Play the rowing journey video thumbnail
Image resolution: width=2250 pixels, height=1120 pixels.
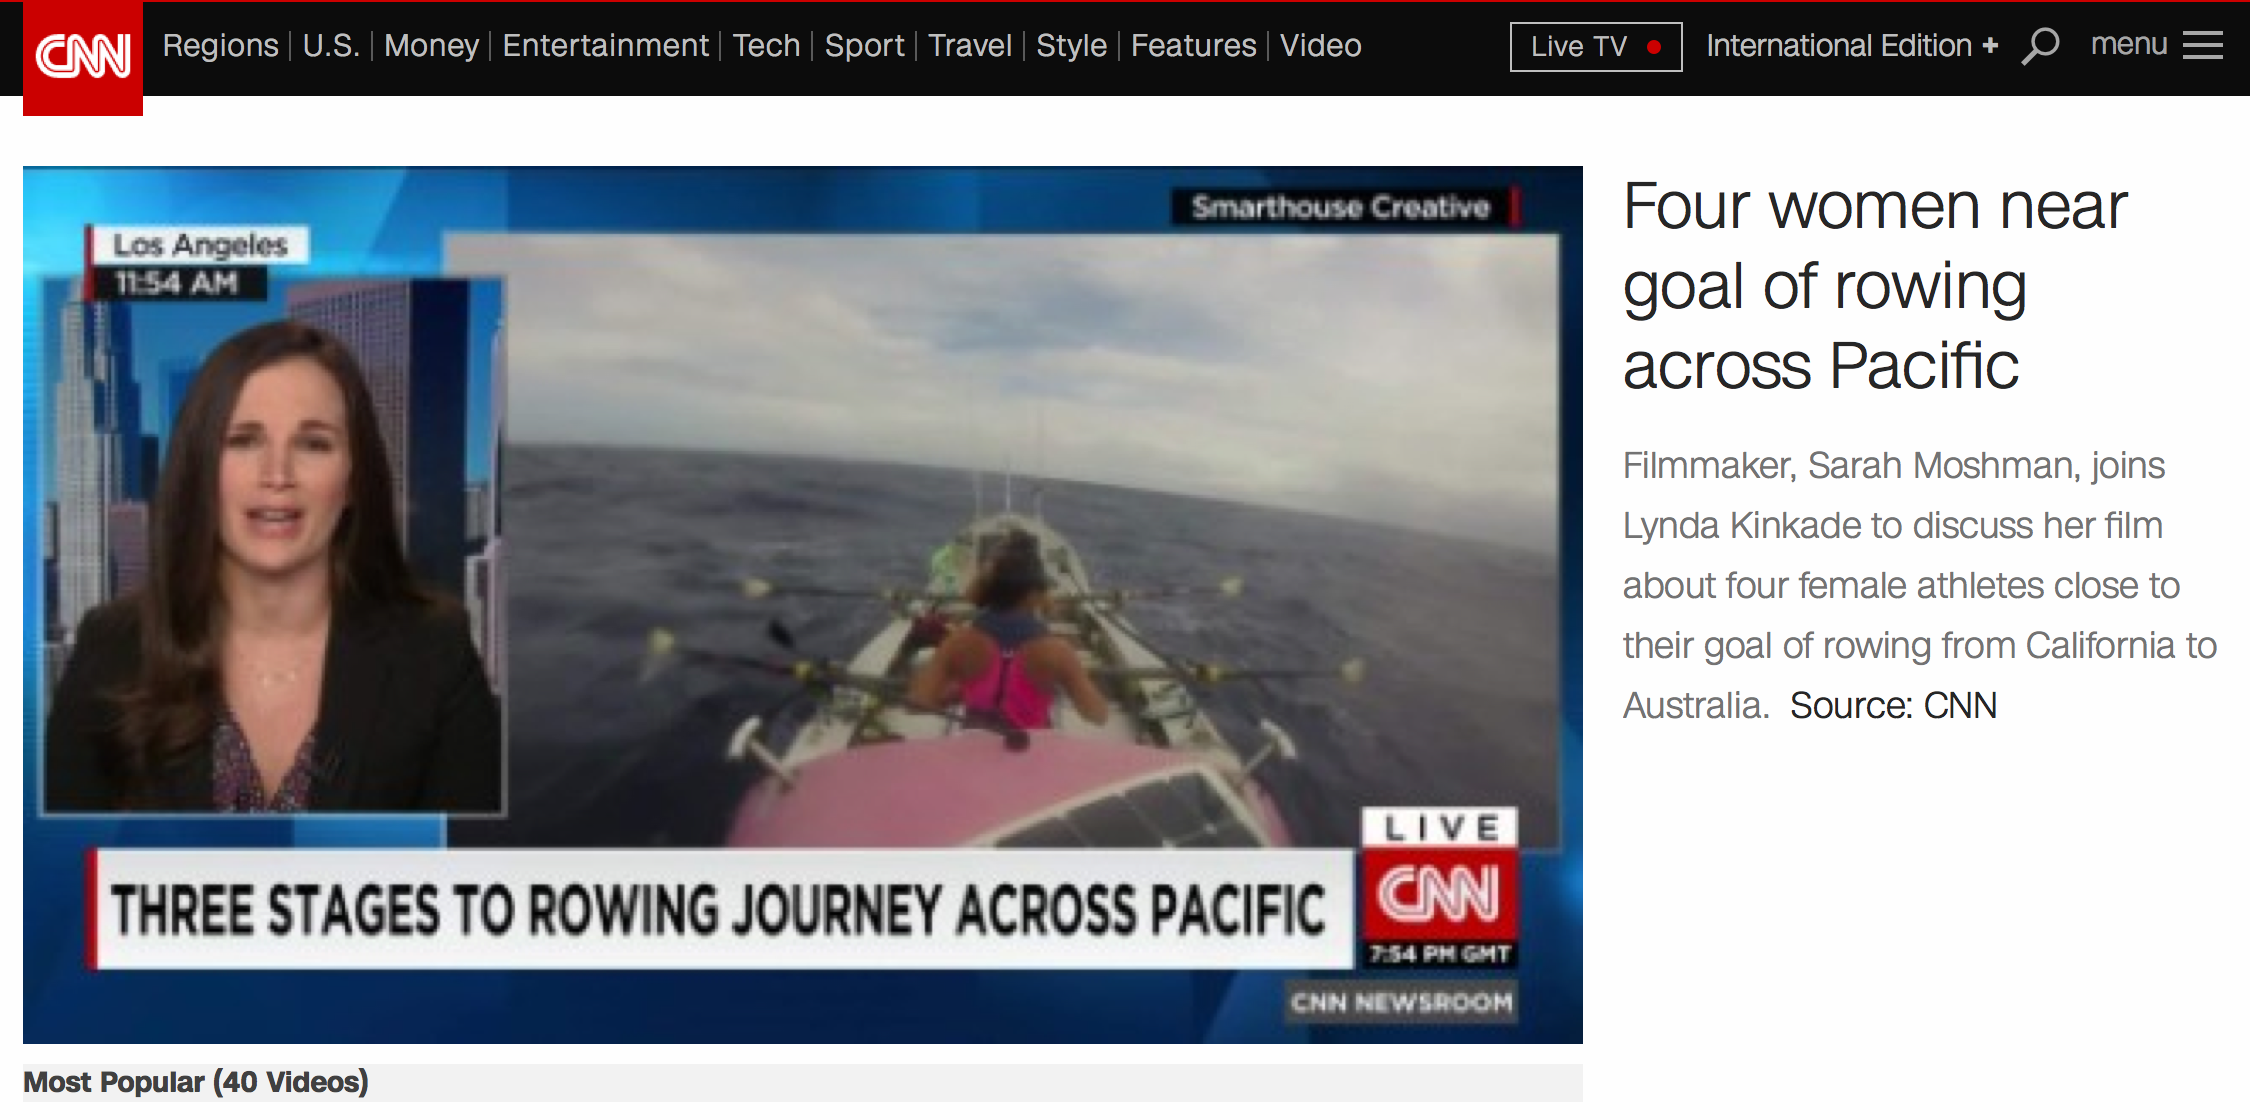(803, 605)
